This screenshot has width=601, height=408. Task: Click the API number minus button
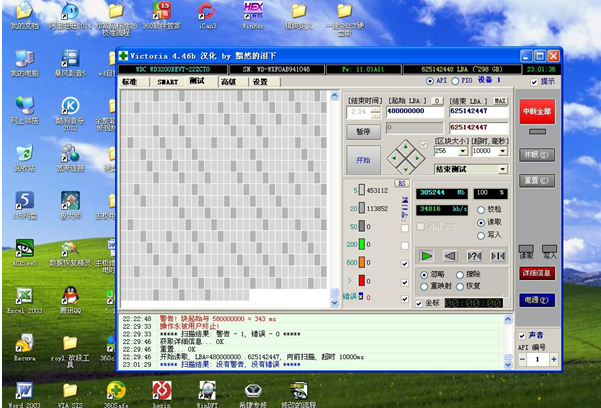point(522,359)
